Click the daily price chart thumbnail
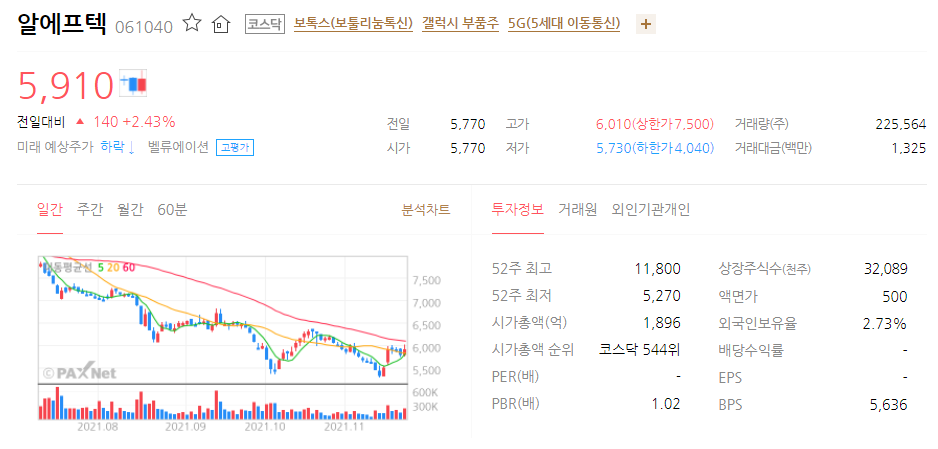938x449 pixels. [x=223, y=320]
